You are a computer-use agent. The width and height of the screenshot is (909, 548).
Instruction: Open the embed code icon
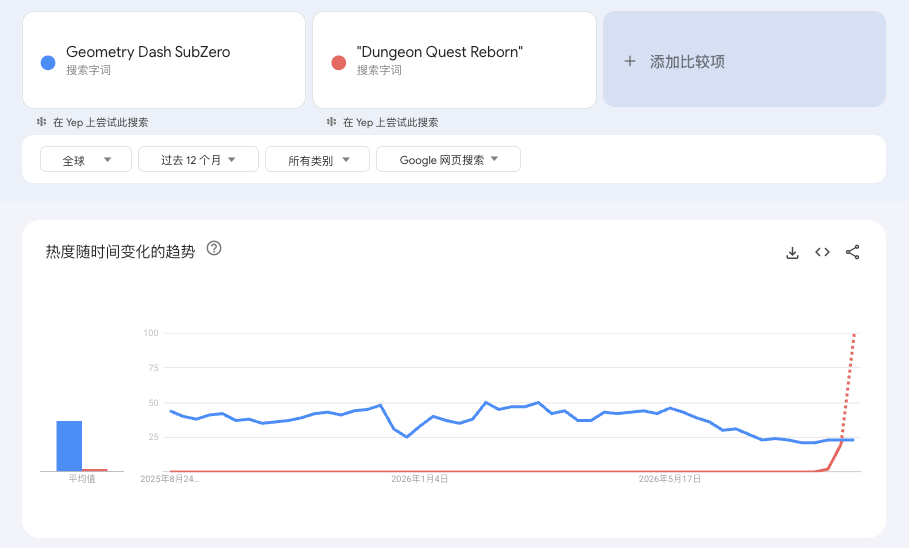[822, 252]
